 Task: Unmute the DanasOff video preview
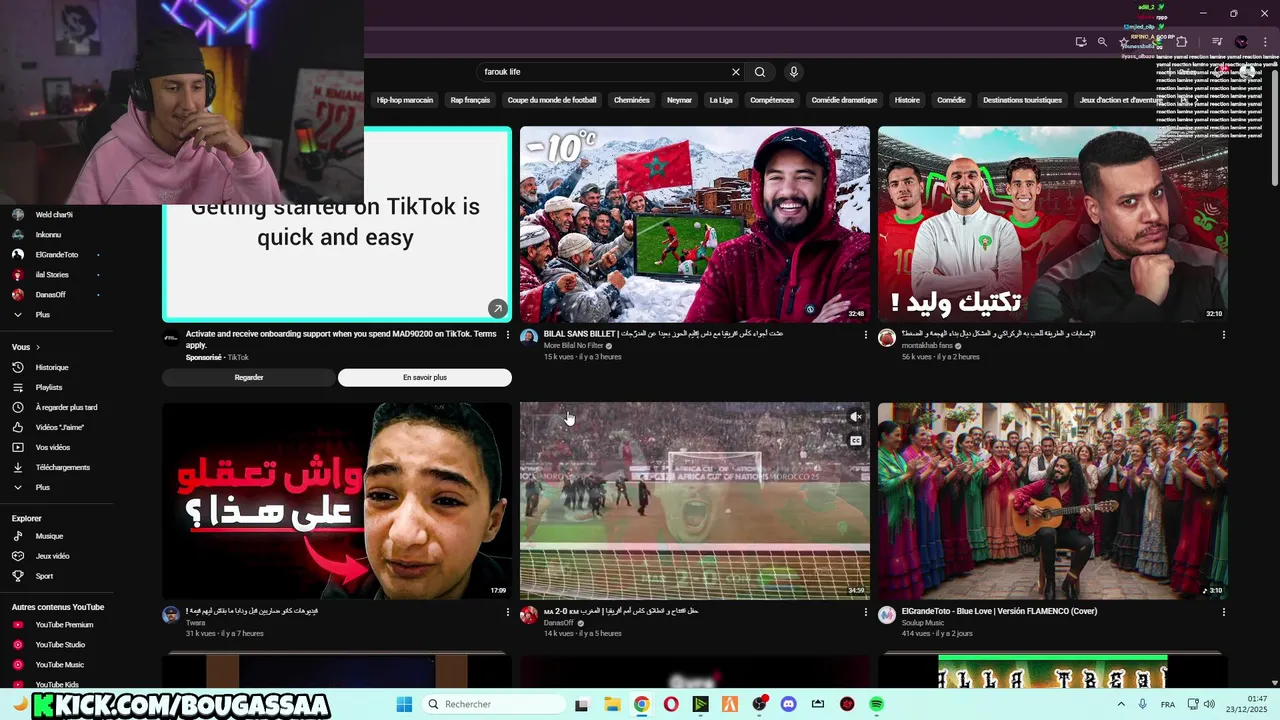[x=856, y=417]
